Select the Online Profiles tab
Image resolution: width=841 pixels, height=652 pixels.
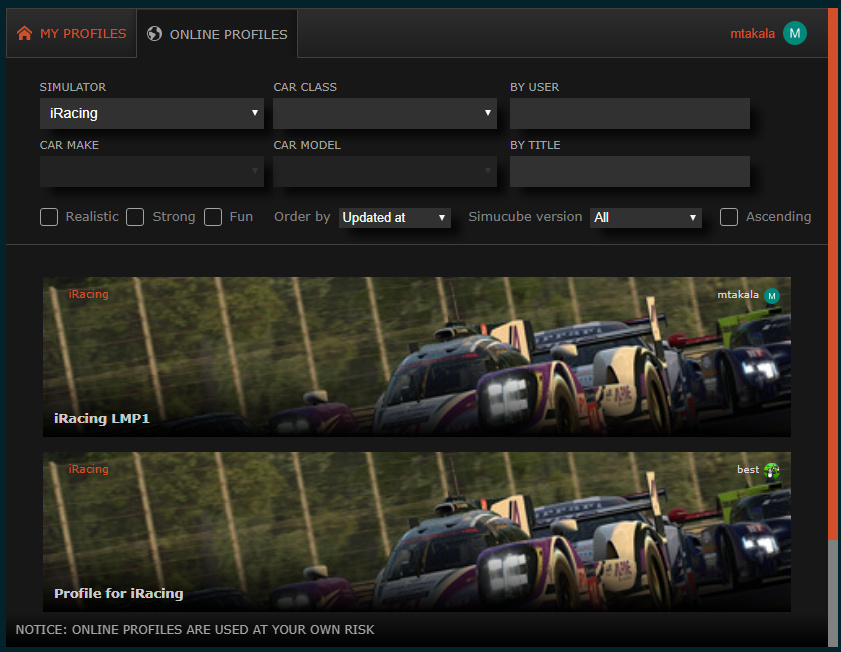pyautogui.click(x=218, y=34)
